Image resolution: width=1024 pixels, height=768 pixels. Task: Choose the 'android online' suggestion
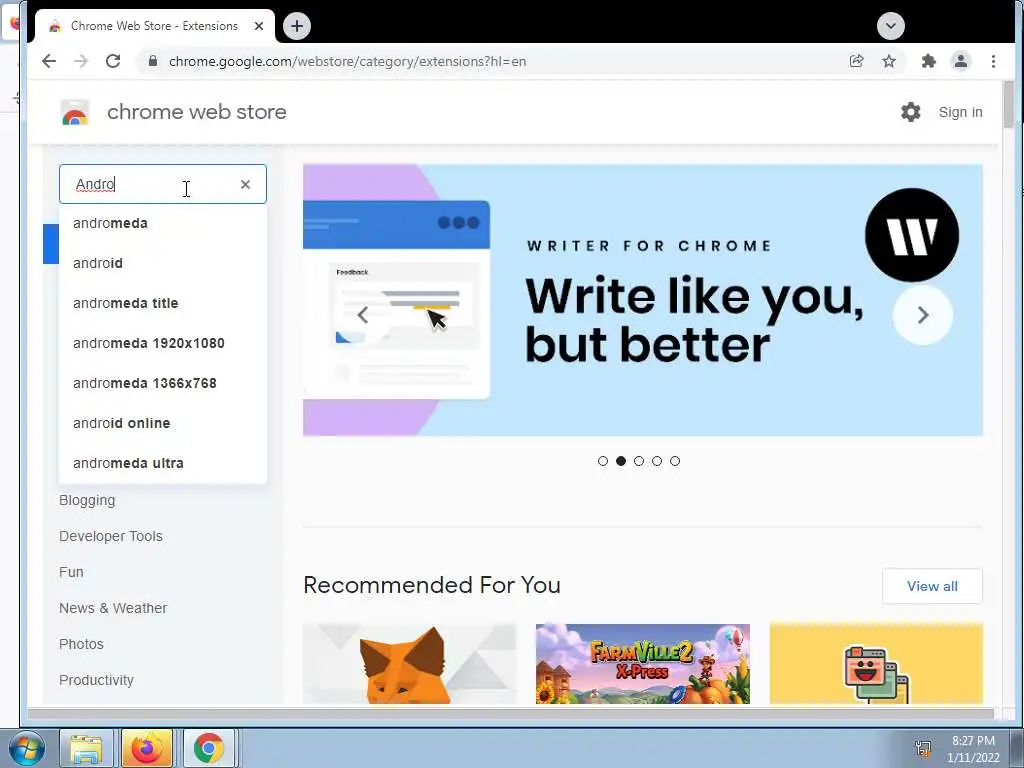163,423
